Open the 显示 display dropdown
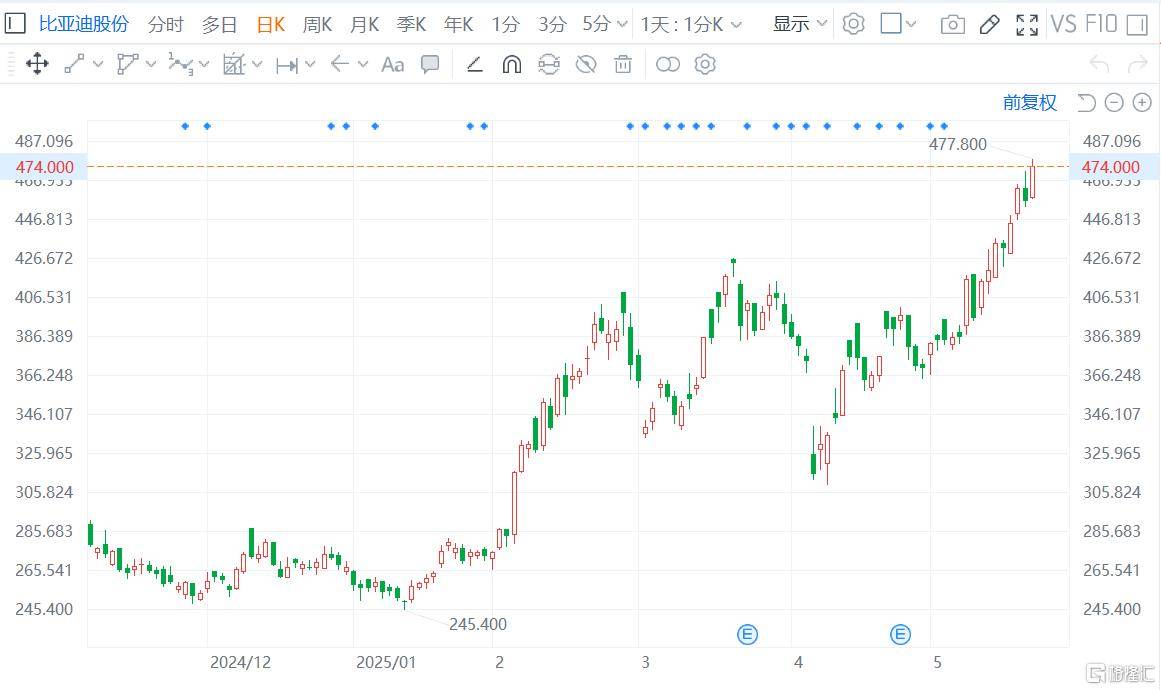The image size is (1161, 690). point(799,25)
